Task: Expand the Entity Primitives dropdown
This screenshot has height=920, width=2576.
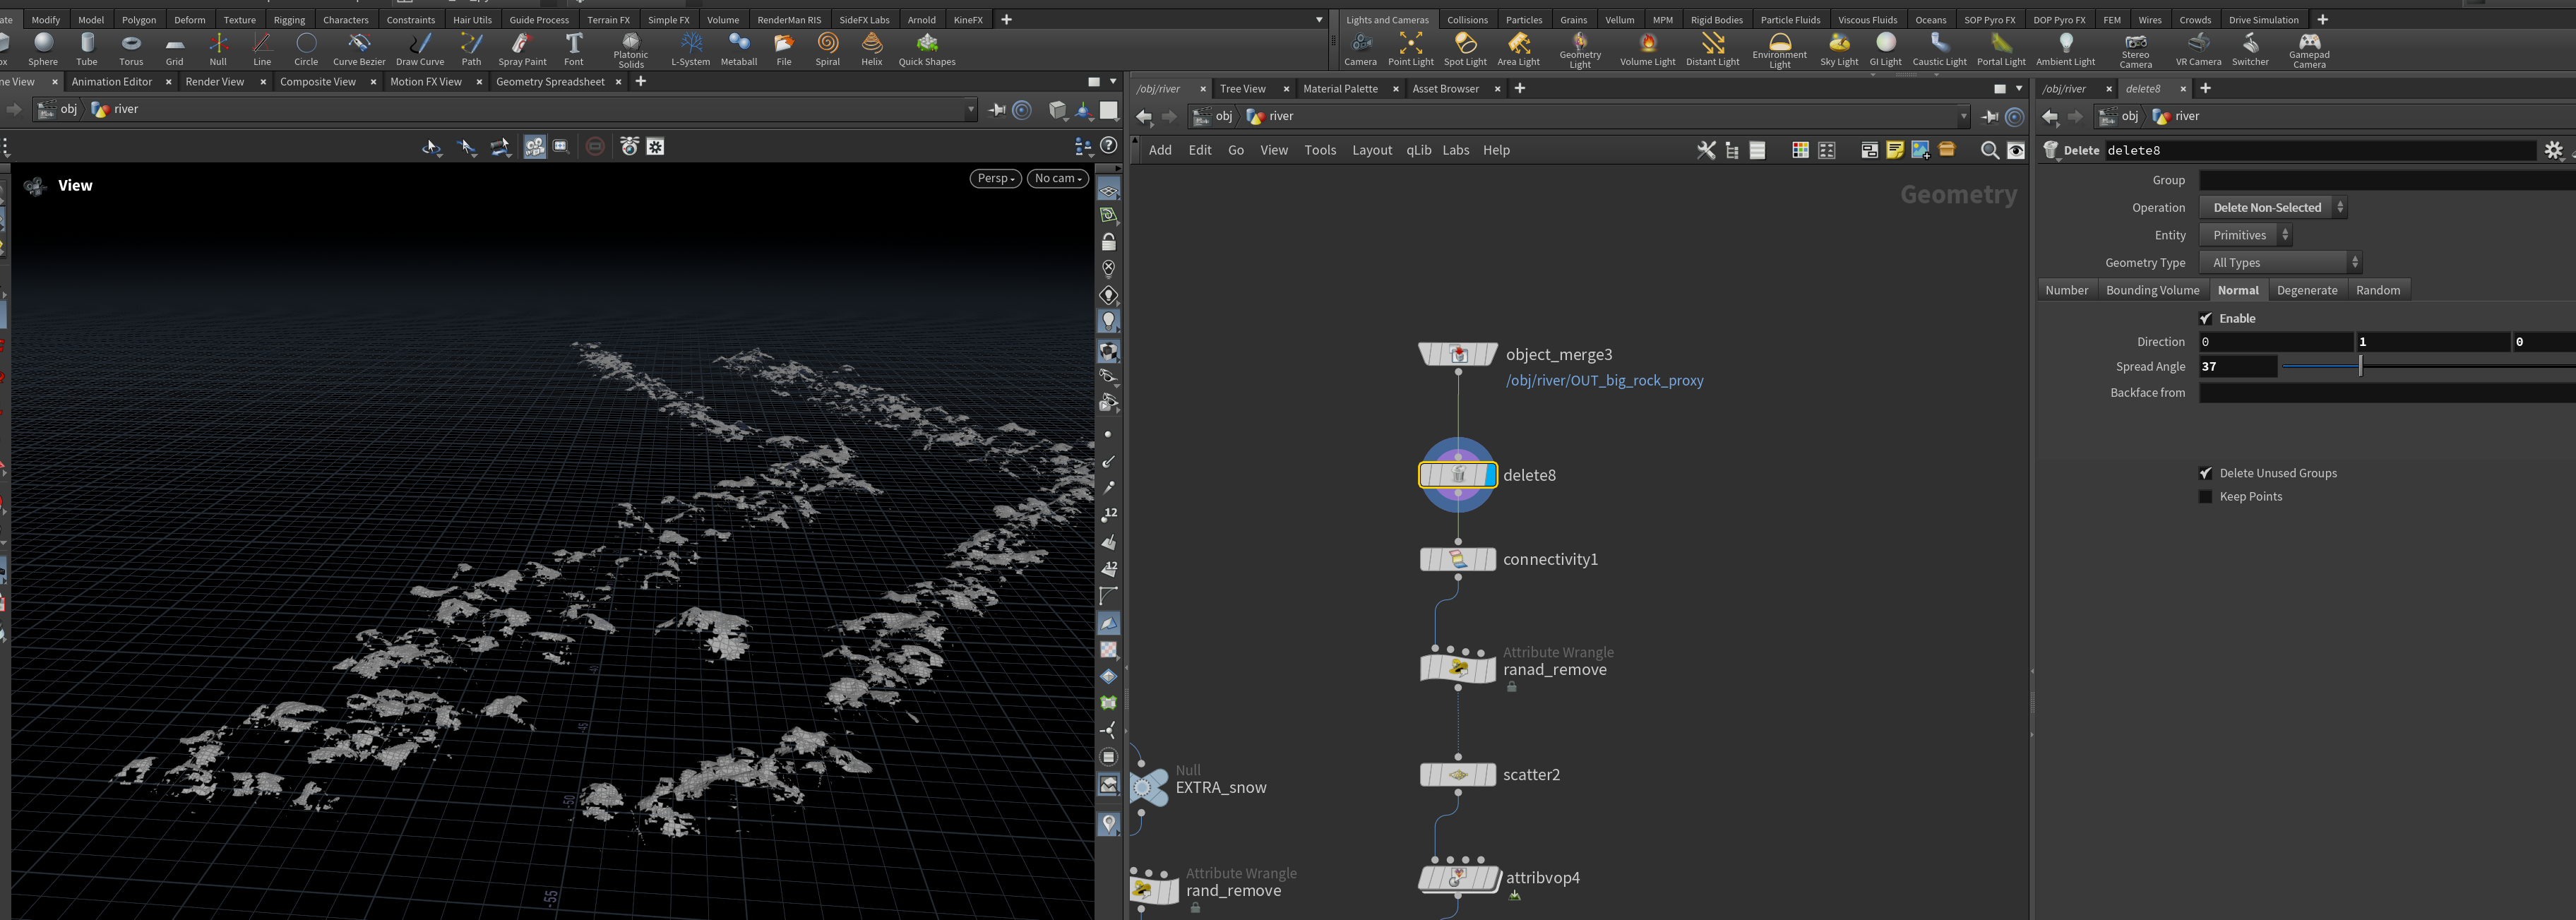Action: [x=2245, y=235]
